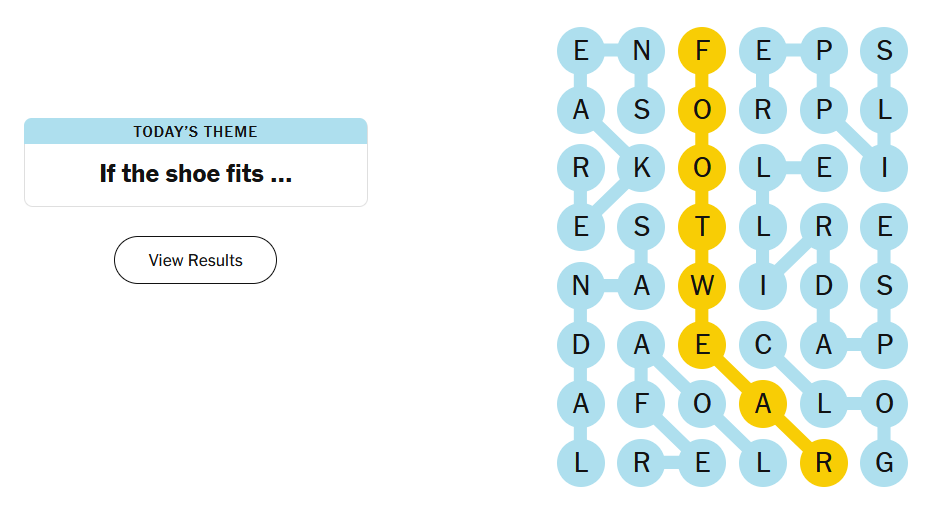Tap the yellow A in FOOTWEAR
This screenshot has height=521, width=926.
(x=763, y=403)
